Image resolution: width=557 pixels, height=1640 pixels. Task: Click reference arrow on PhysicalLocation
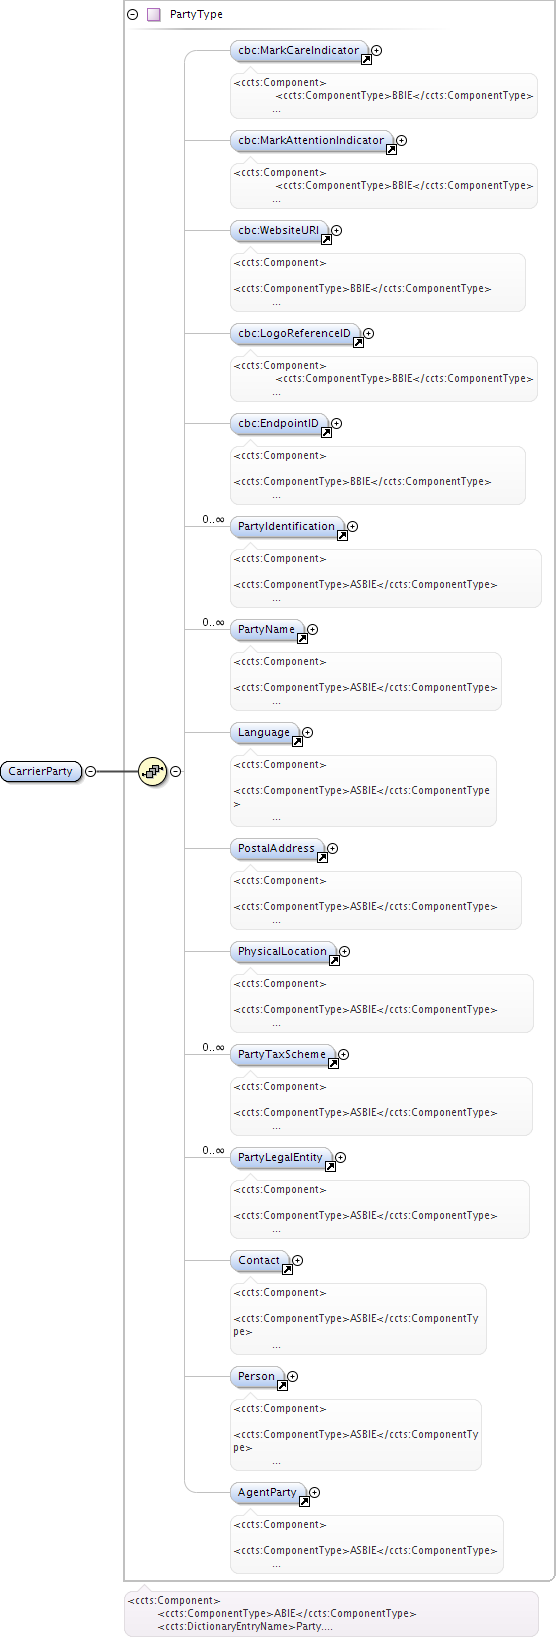[x=334, y=961]
